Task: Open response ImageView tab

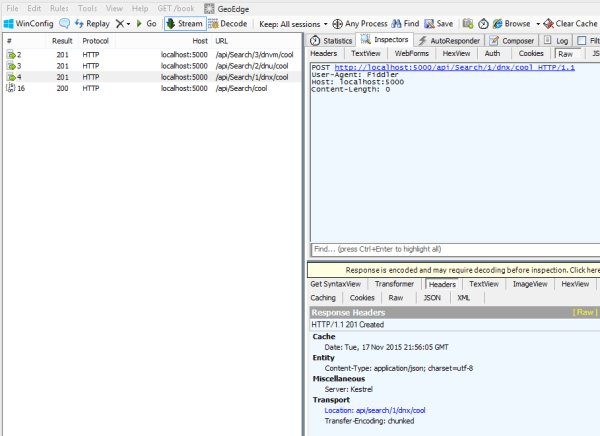Action: (530, 284)
